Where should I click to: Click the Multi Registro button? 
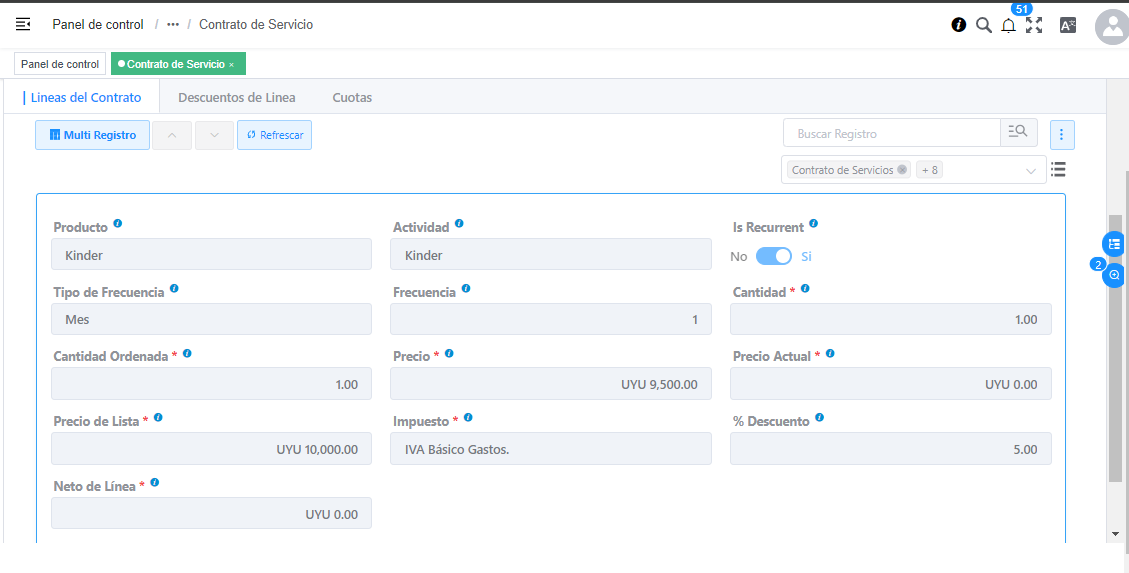click(x=92, y=135)
